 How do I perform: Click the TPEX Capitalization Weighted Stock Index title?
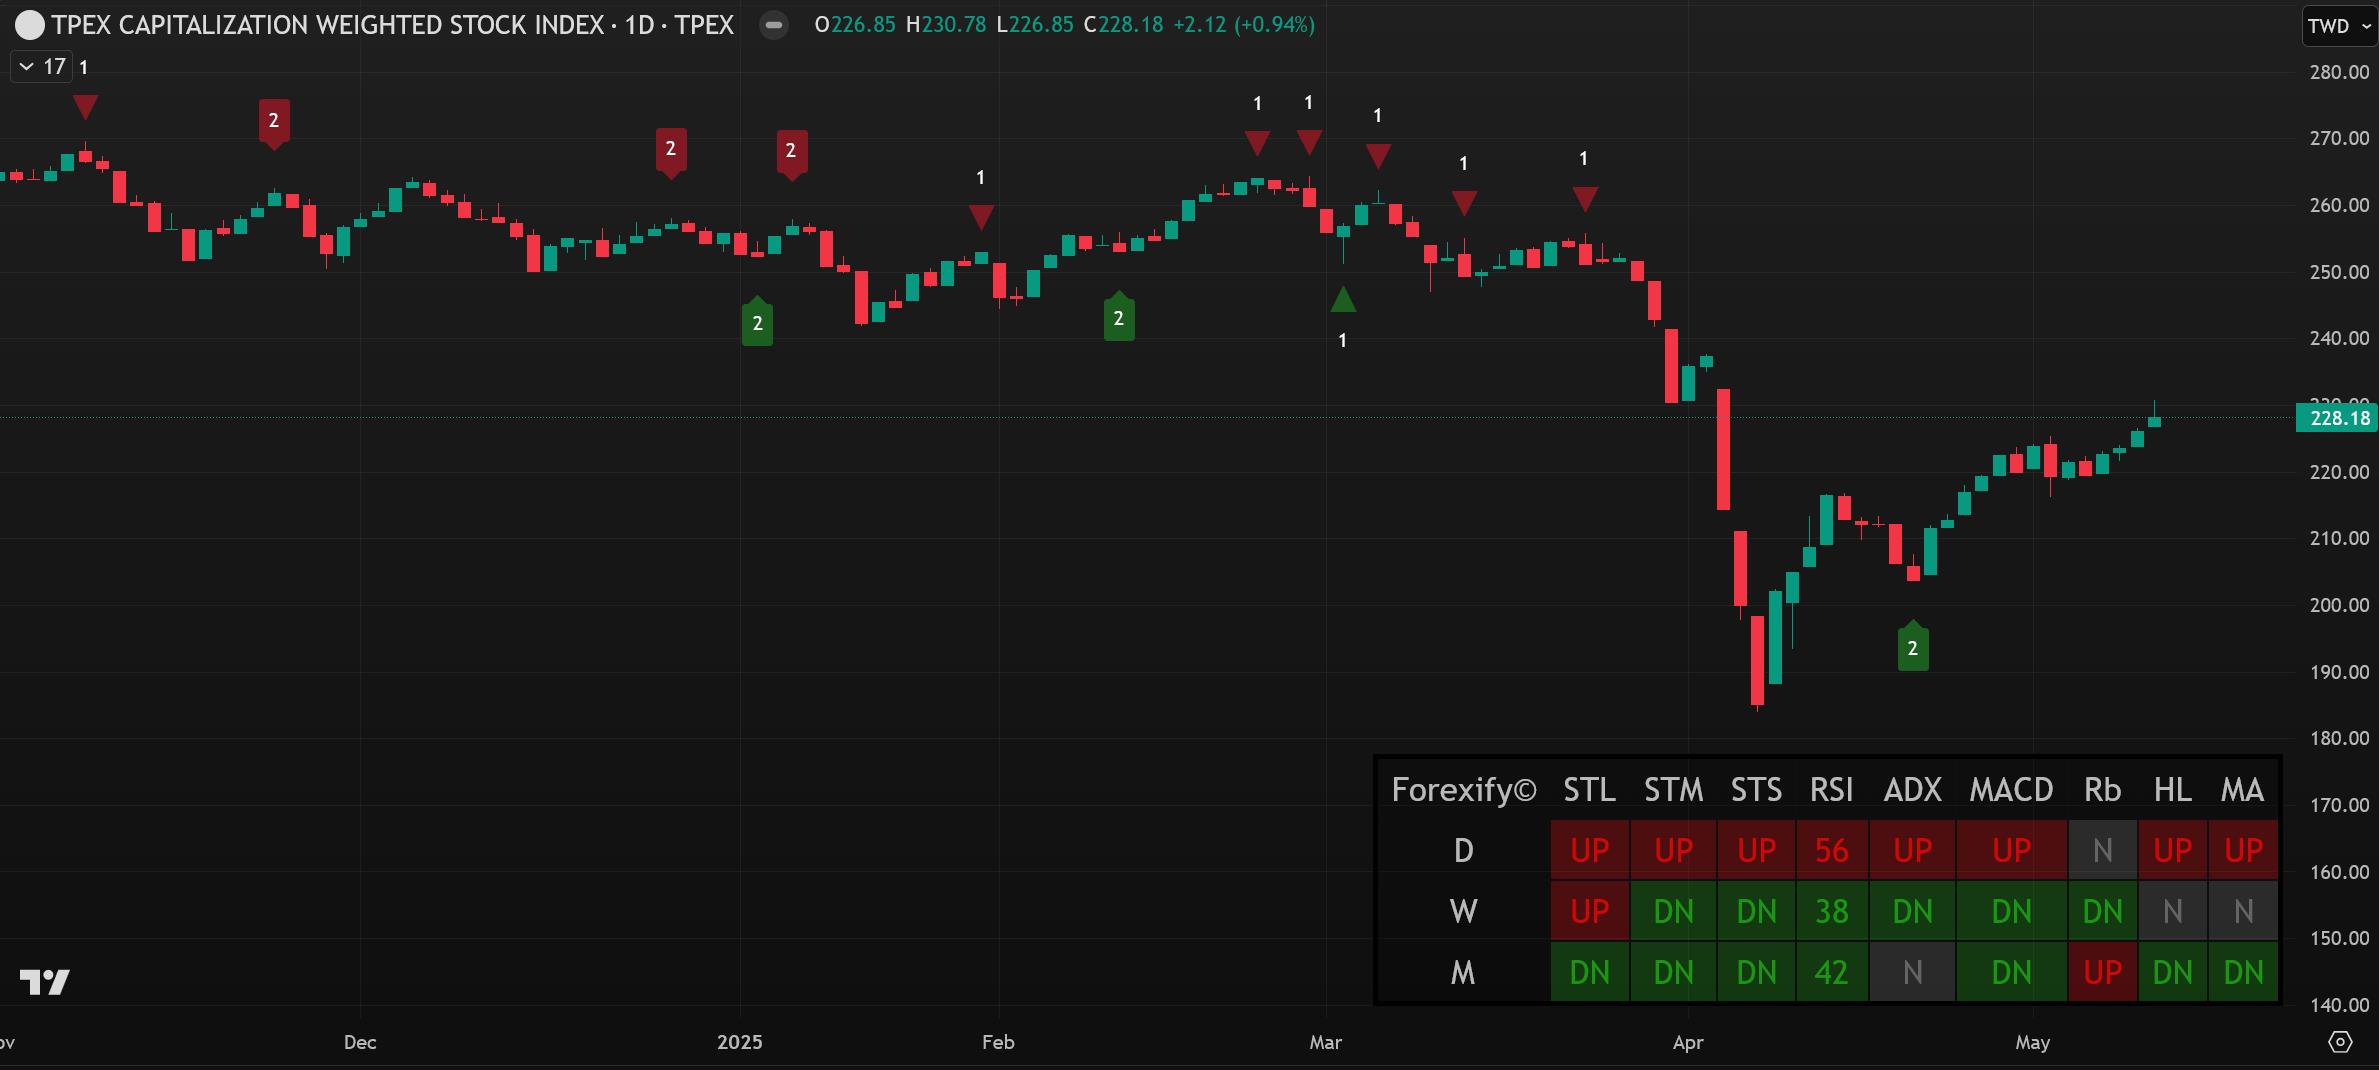[x=392, y=25]
